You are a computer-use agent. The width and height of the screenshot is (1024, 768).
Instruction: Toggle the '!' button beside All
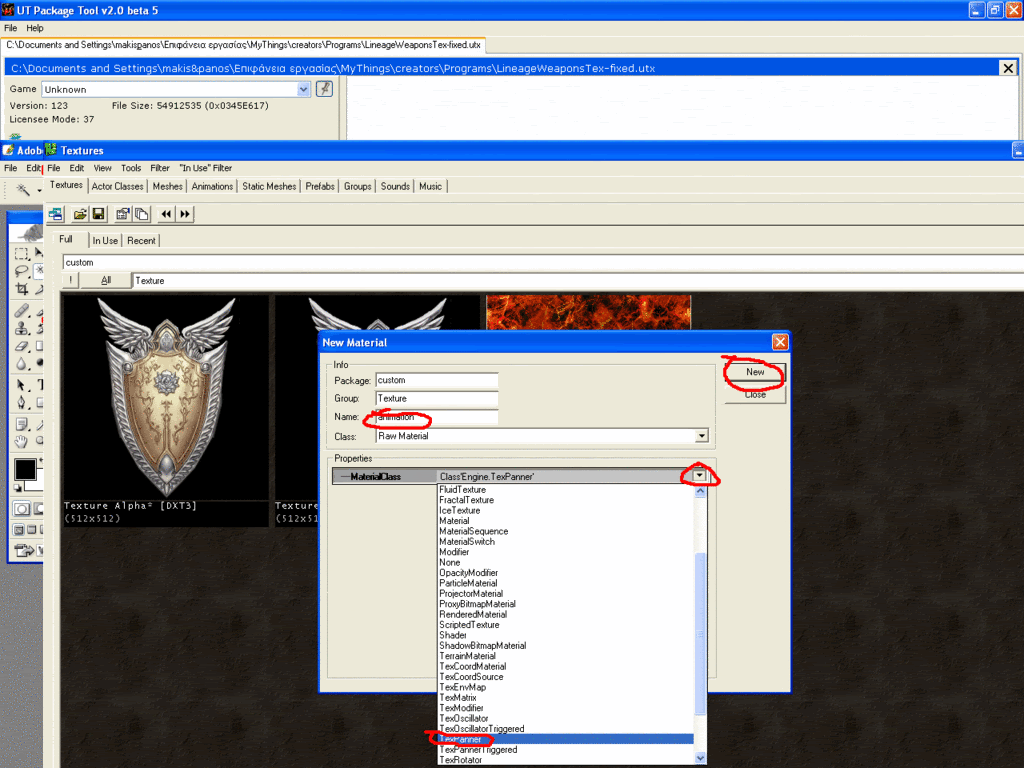(x=71, y=281)
